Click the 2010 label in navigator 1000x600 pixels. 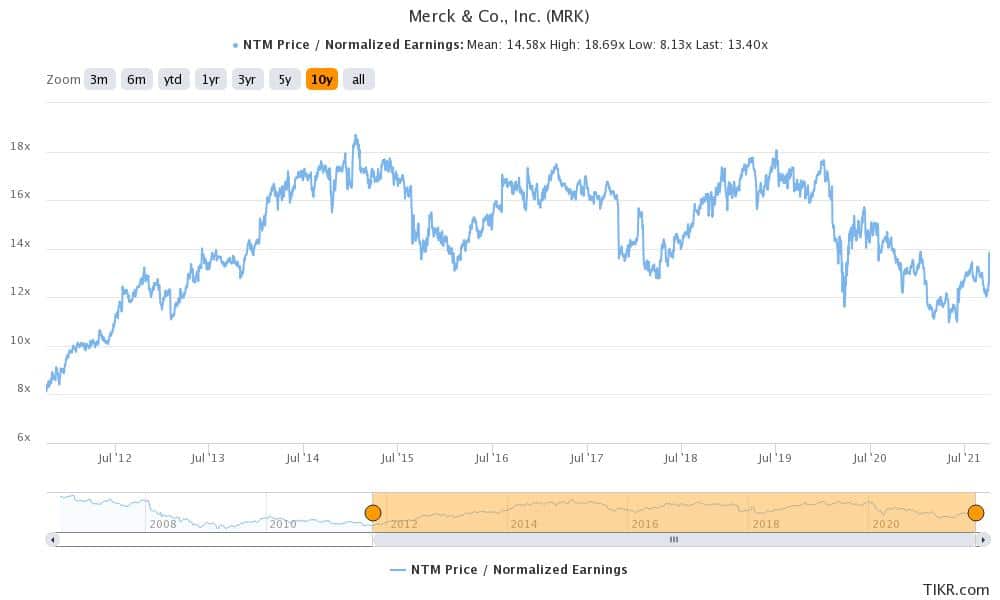[283, 524]
